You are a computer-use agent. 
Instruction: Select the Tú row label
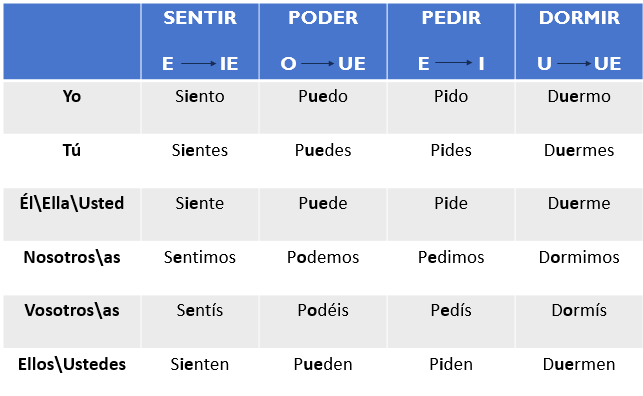(x=72, y=150)
